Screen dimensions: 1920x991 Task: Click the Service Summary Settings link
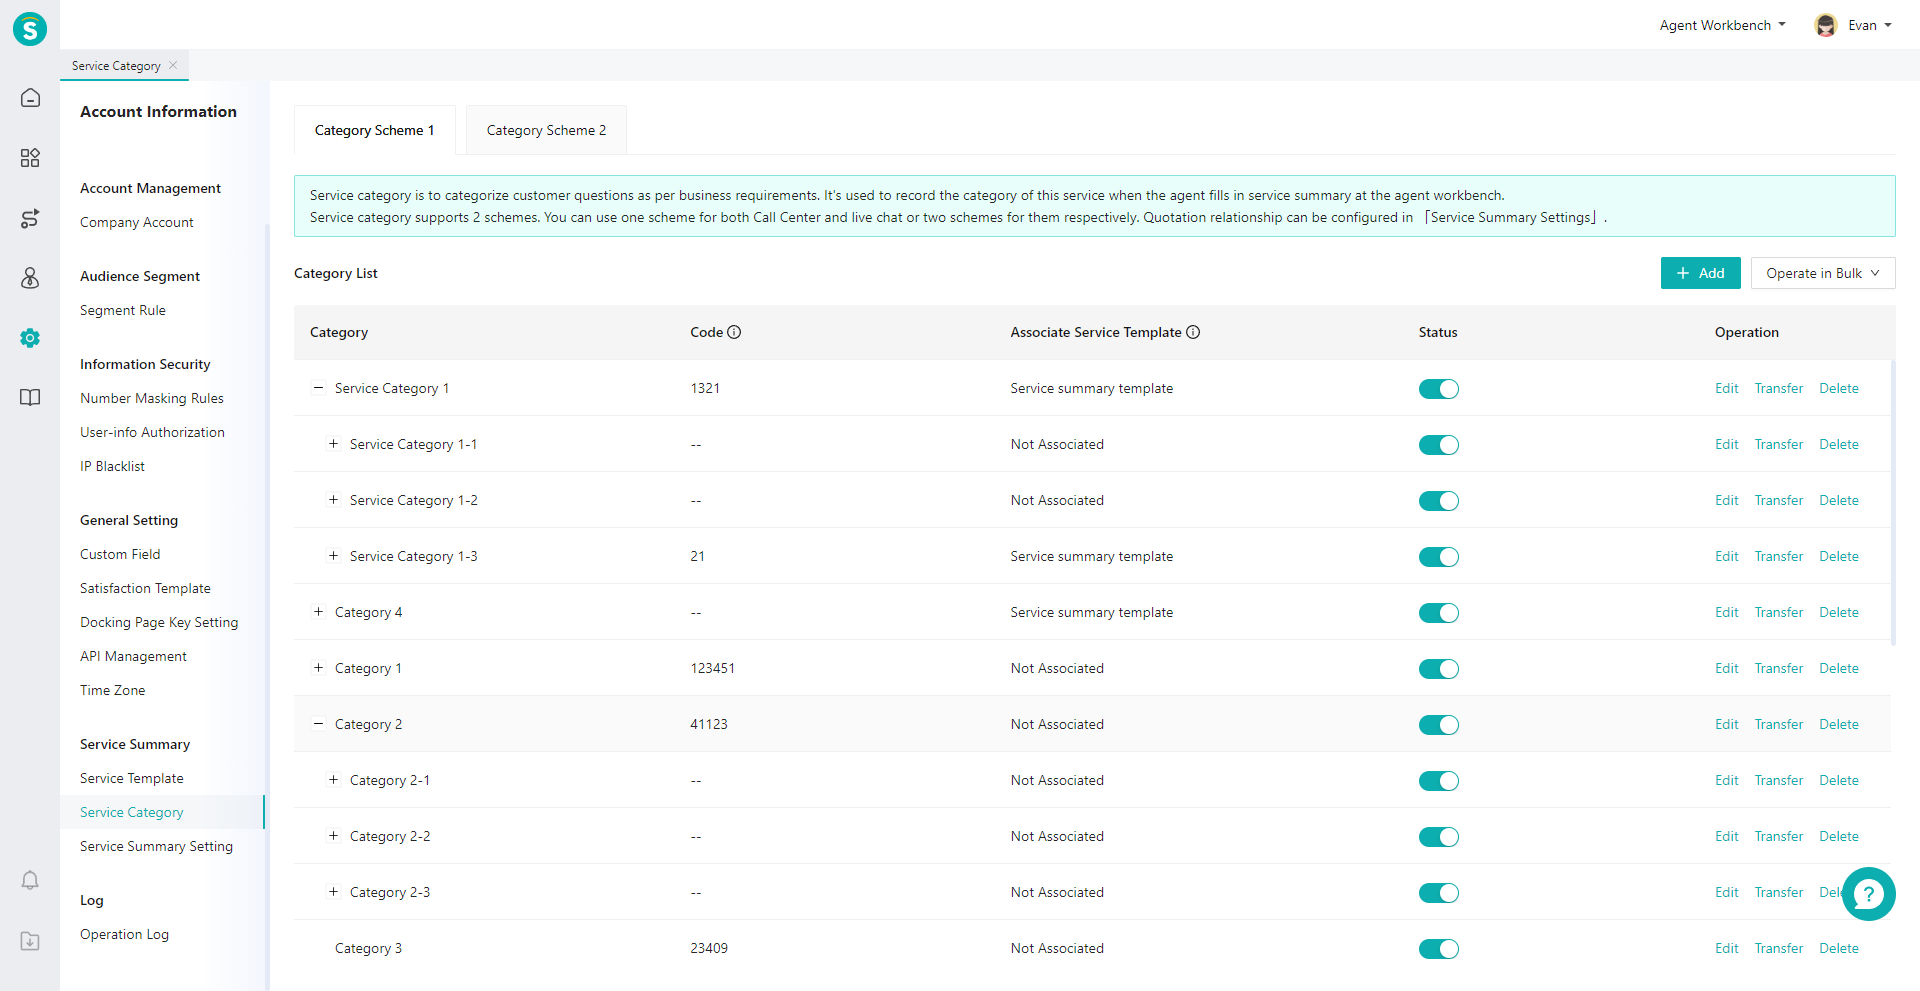(1512, 217)
